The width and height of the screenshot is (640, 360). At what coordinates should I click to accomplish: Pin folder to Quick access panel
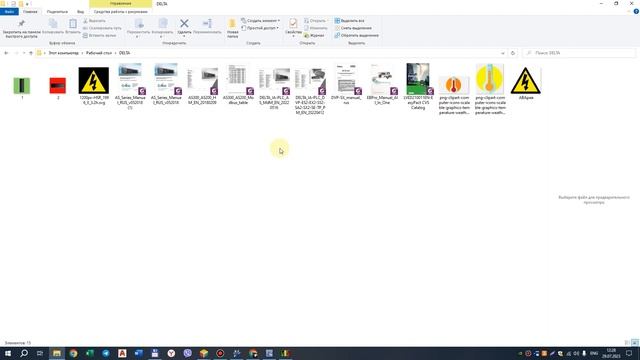[x=21, y=29]
